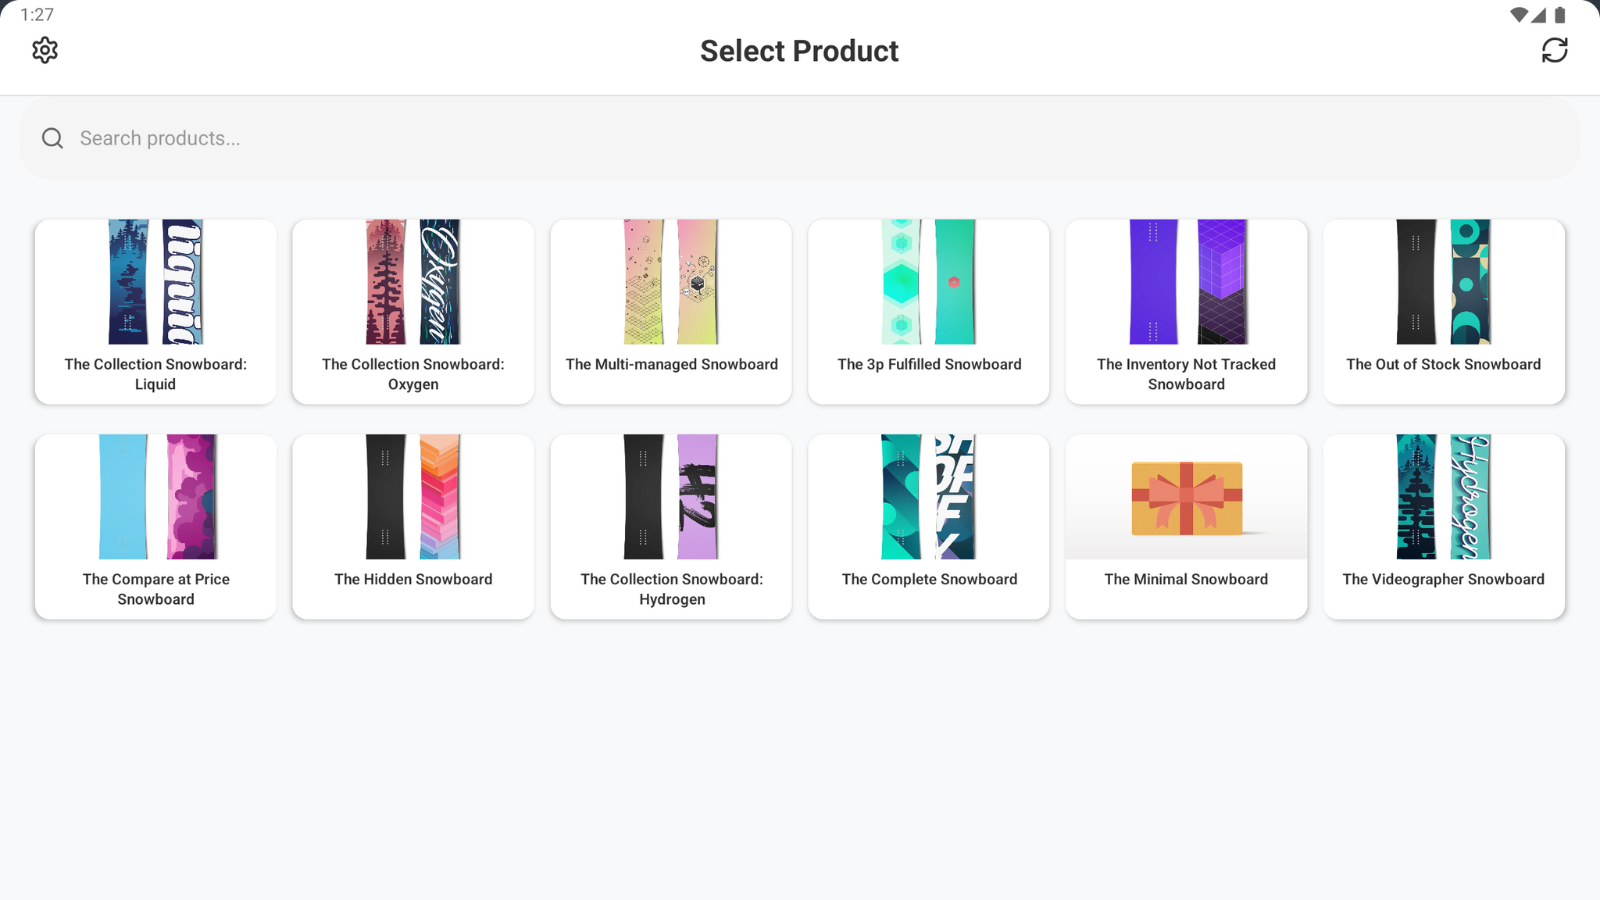The image size is (1600, 900).
Task: Click the cellular signal status icon
Action: (1539, 15)
